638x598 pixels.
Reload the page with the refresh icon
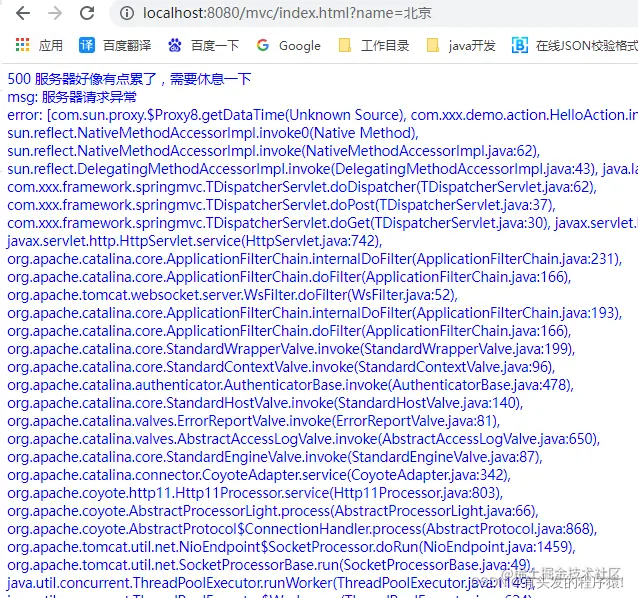pyautogui.click(x=87, y=13)
